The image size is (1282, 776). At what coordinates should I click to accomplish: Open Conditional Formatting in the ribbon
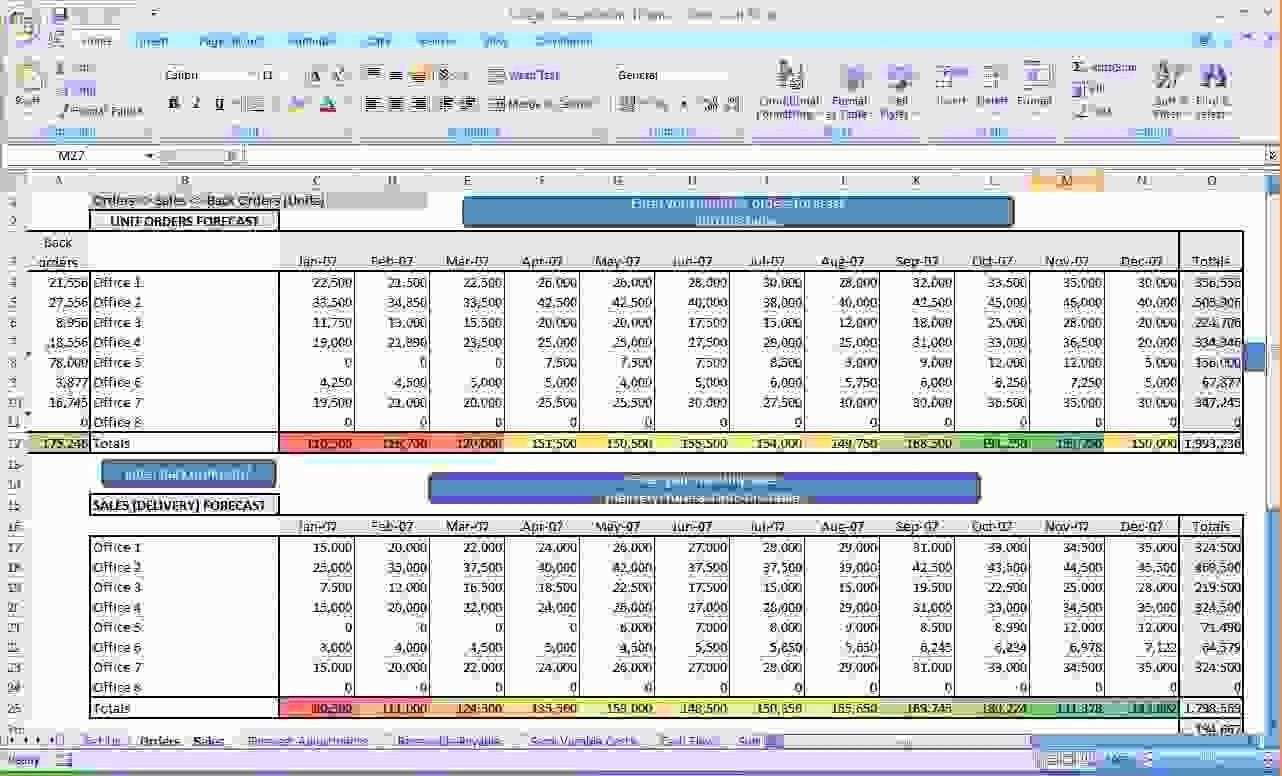(x=790, y=88)
